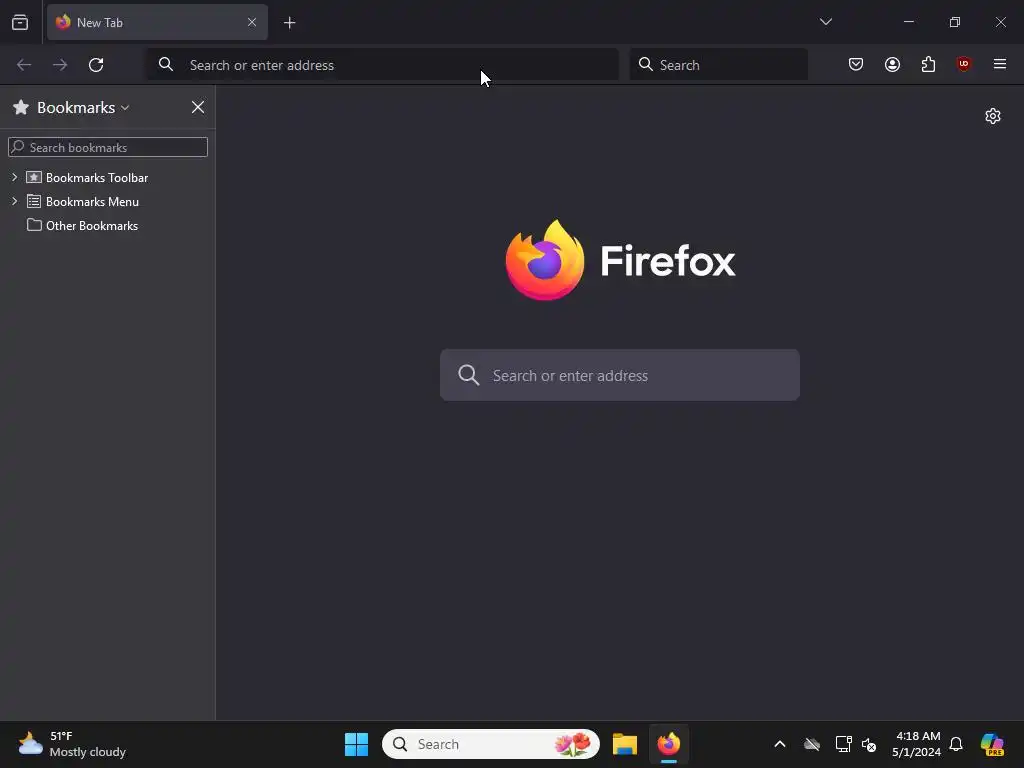Viewport: 1024px width, 768px height.
Task: Open the Windows Start menu
Action: 357,744
